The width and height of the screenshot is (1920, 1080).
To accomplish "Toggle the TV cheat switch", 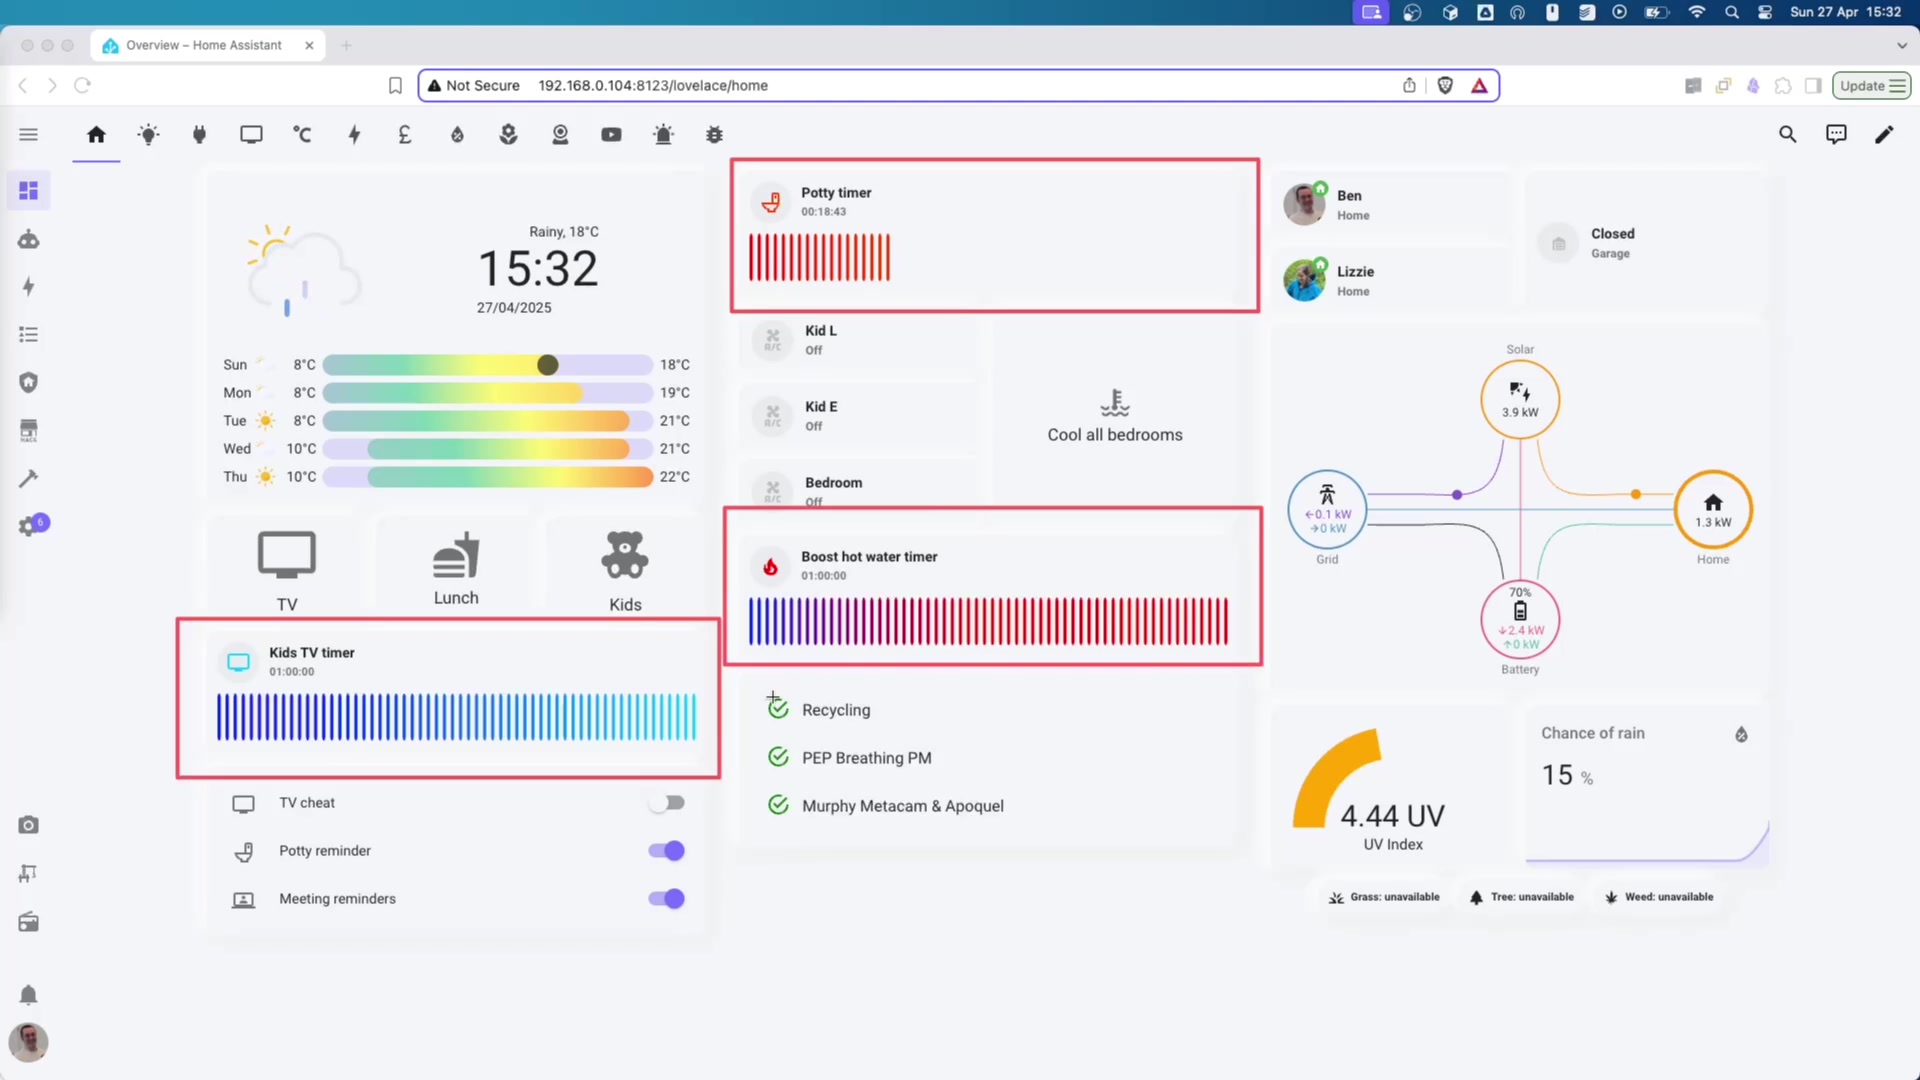I will (x=666, y=803).
